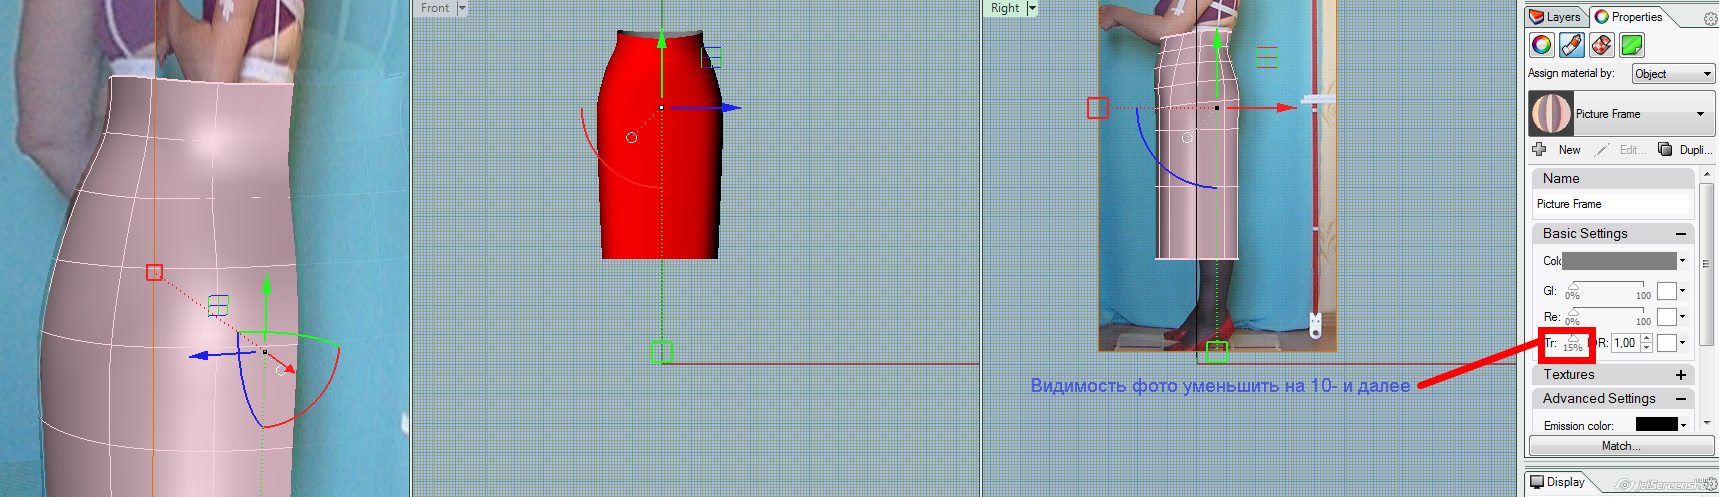Viewport: 1719px width, 497px height.
Task: Switch to the Properties tab
Action: click(x=1628, y=16)
